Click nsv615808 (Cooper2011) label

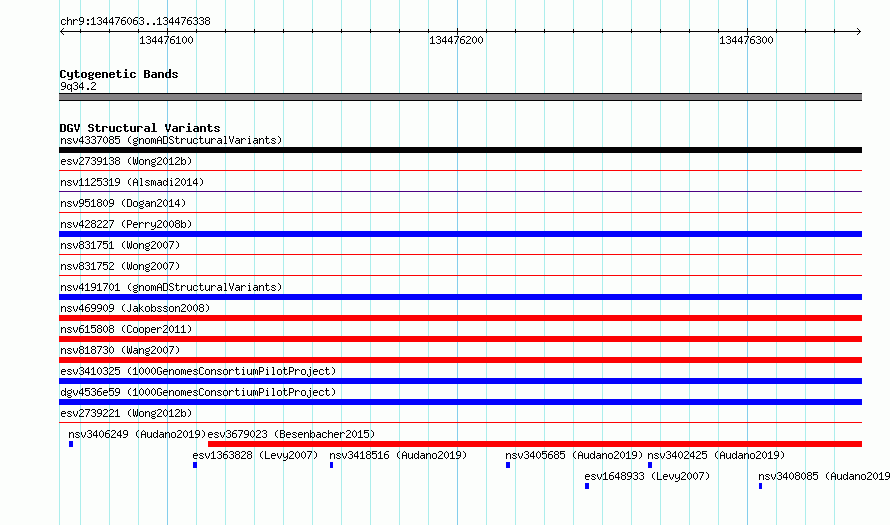coord(126,329)
